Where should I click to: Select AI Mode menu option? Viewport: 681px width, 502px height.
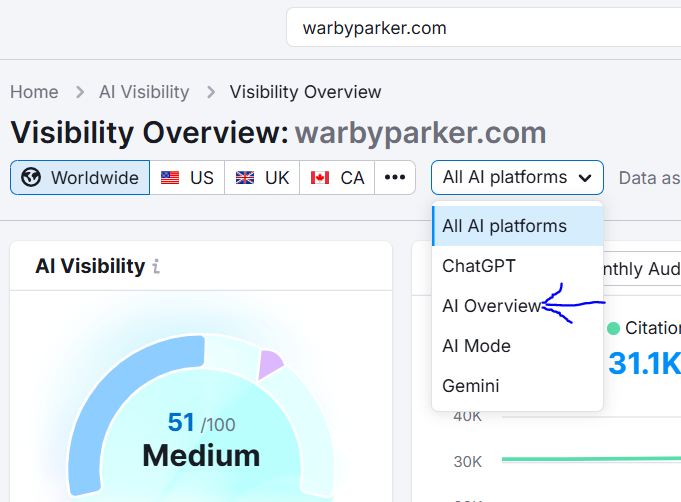pyautogui.click(x=476, y=346)
